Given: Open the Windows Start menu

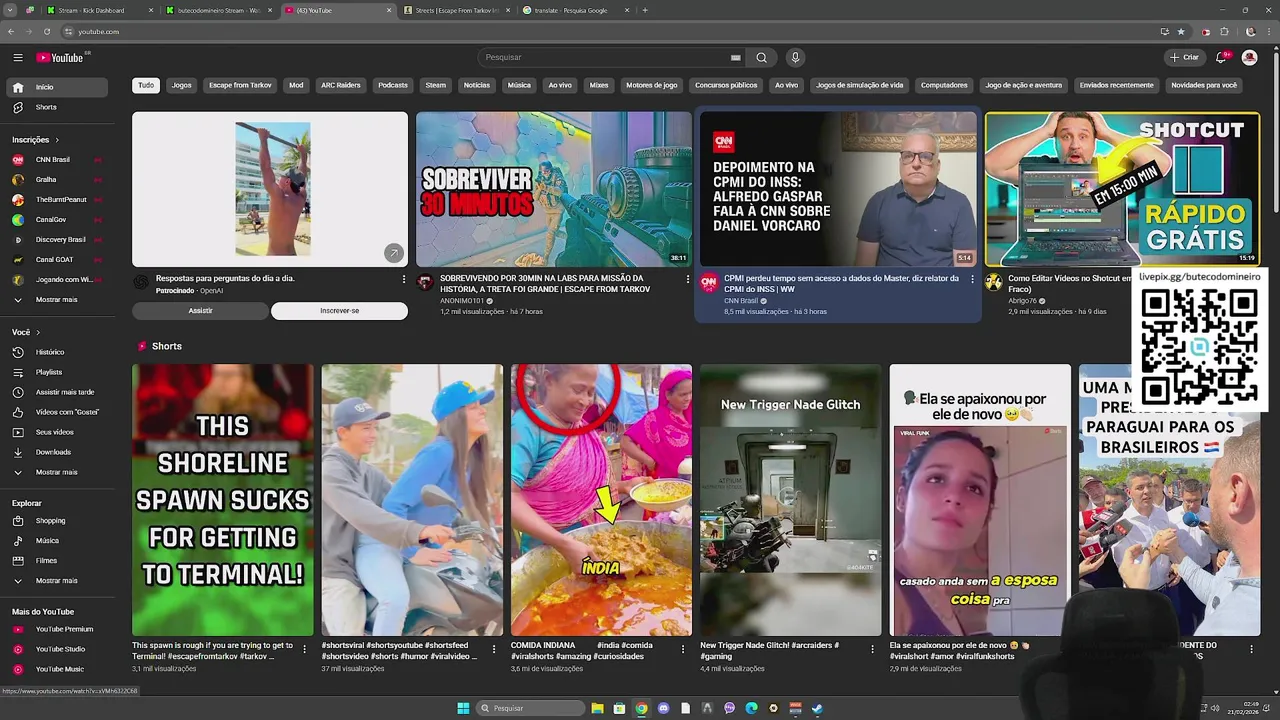Looking at the screenshot, I should click(463, 708).
